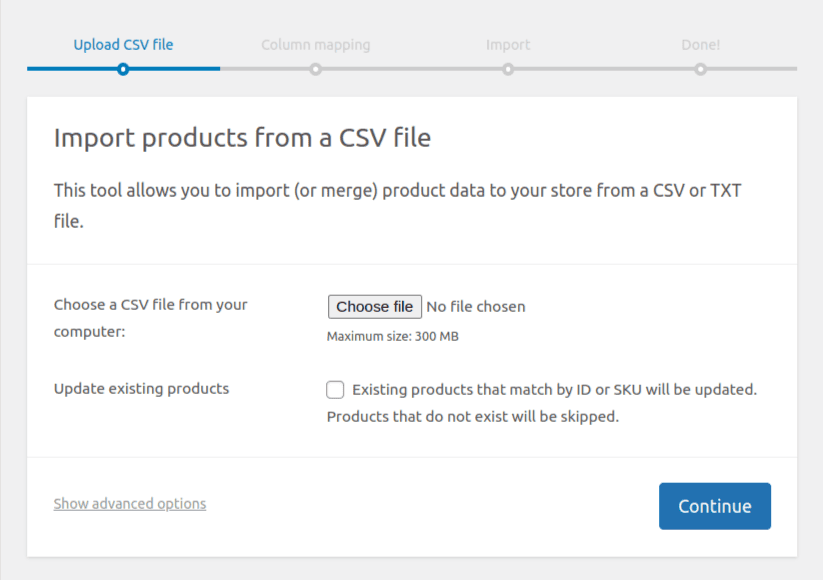Select the Import step label
The height and width of the screenshot is (580, 823).
(508, 44)
